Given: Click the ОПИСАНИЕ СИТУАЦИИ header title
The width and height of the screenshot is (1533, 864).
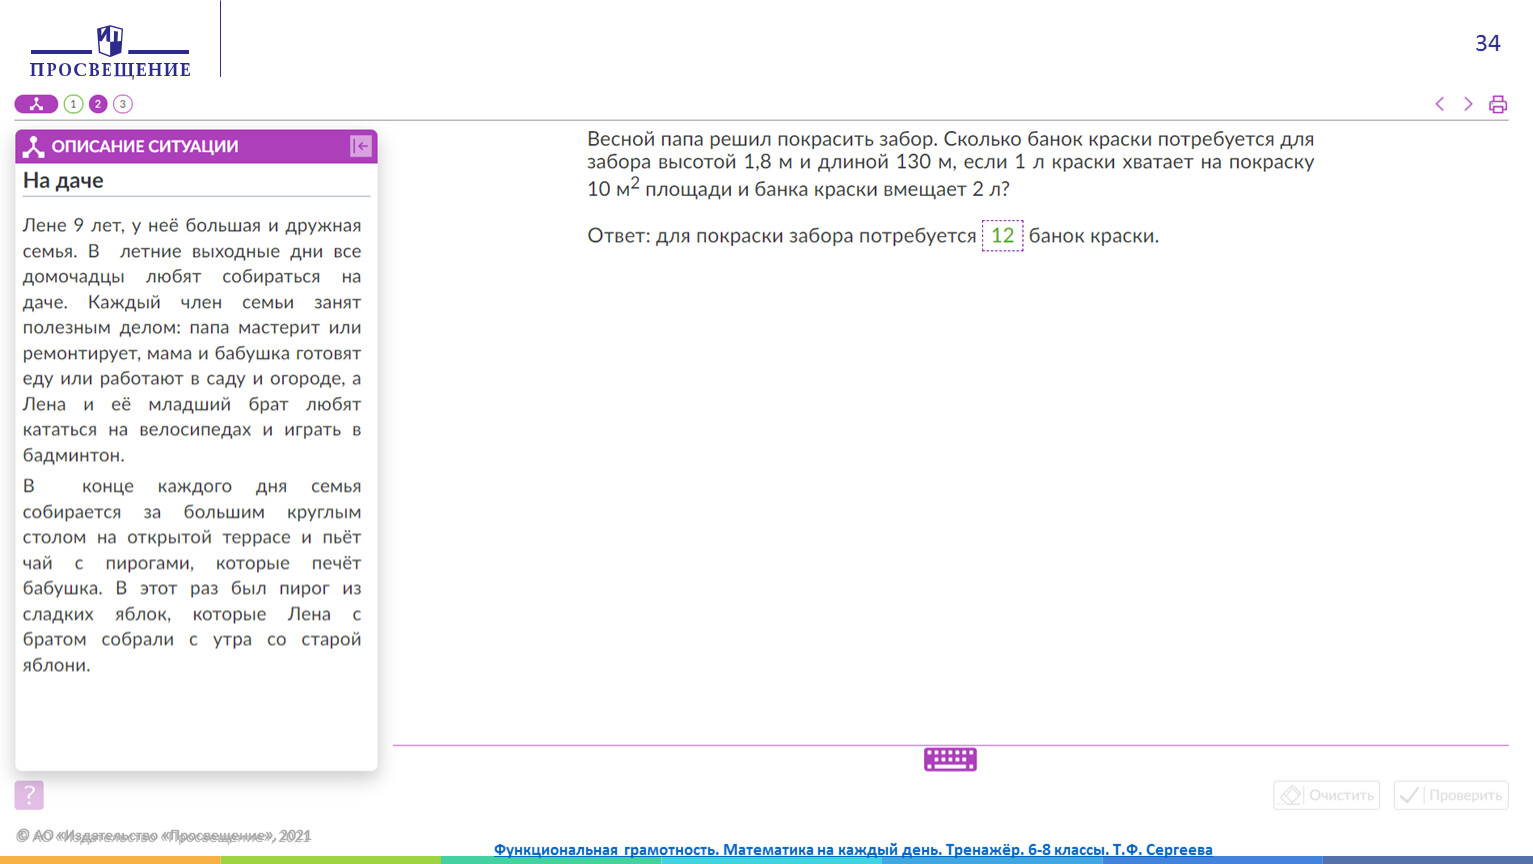Looking at the screenshot, I should click(x=145, y=146).
